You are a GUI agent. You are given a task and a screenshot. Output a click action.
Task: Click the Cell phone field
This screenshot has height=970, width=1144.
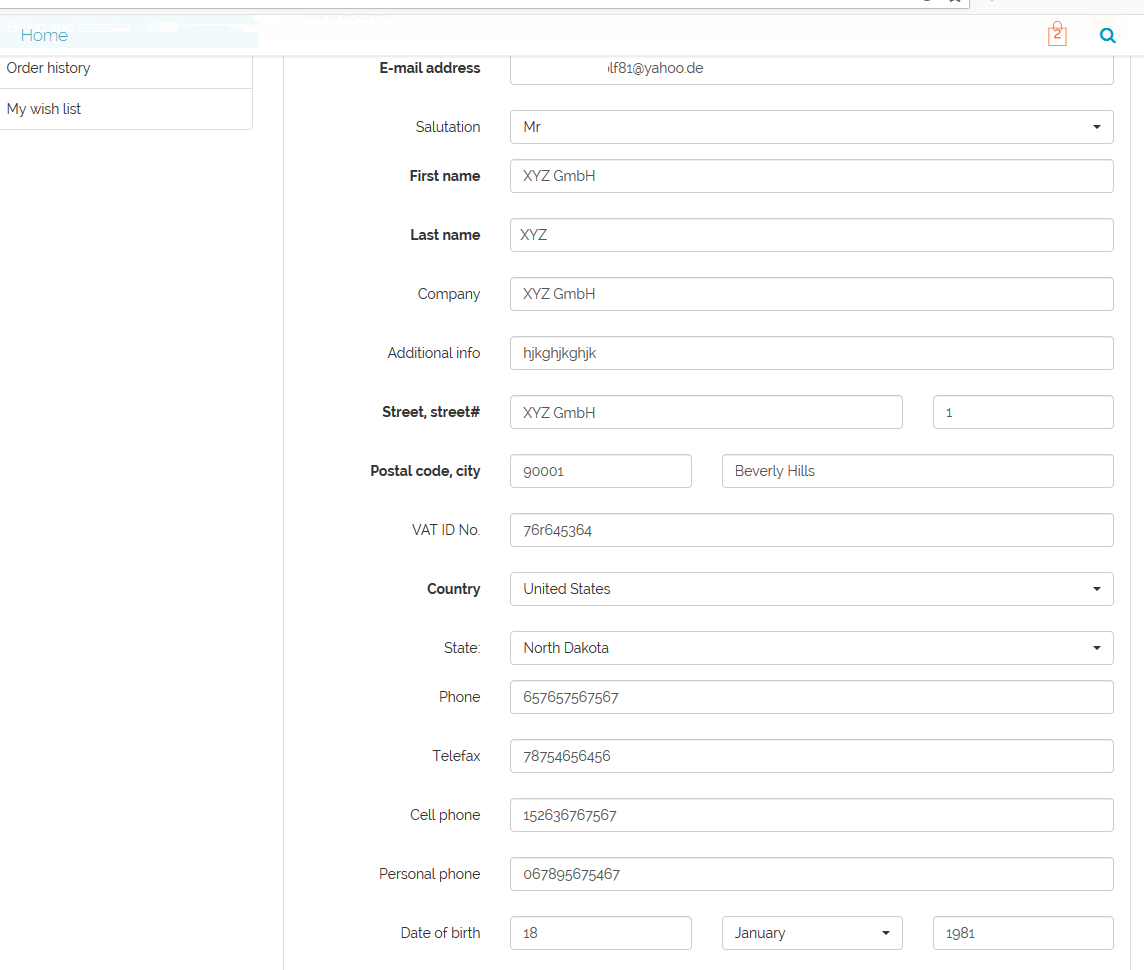click(811, 815)
